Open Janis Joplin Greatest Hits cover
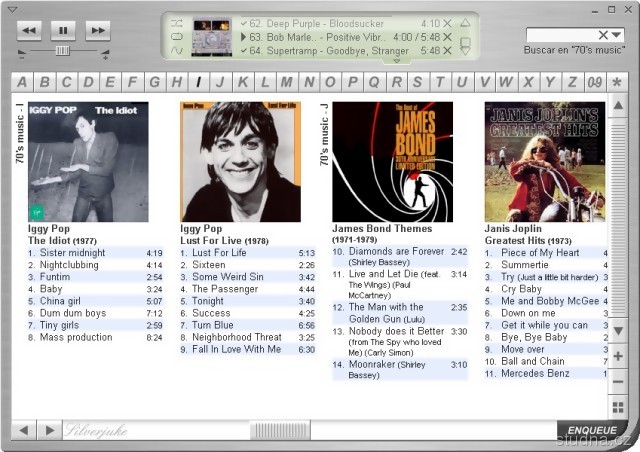Screen dimensions: 640x452 545,162
